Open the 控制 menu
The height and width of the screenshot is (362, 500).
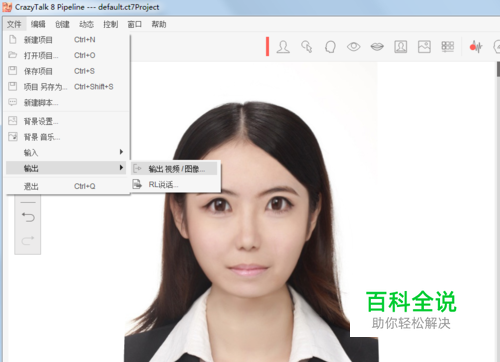111,24
